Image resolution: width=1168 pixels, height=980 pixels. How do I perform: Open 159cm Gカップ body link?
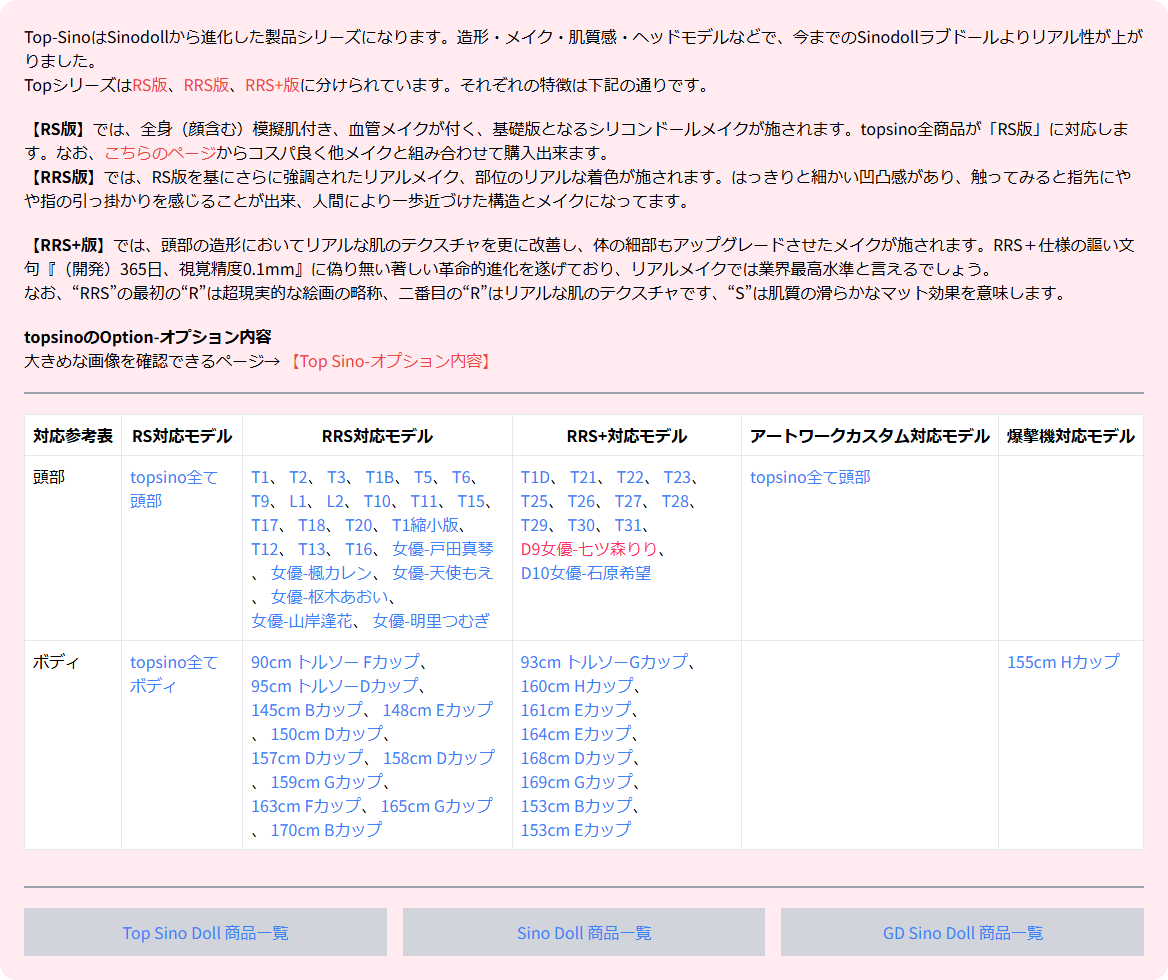pyautogui.click(x=326, y=782)
